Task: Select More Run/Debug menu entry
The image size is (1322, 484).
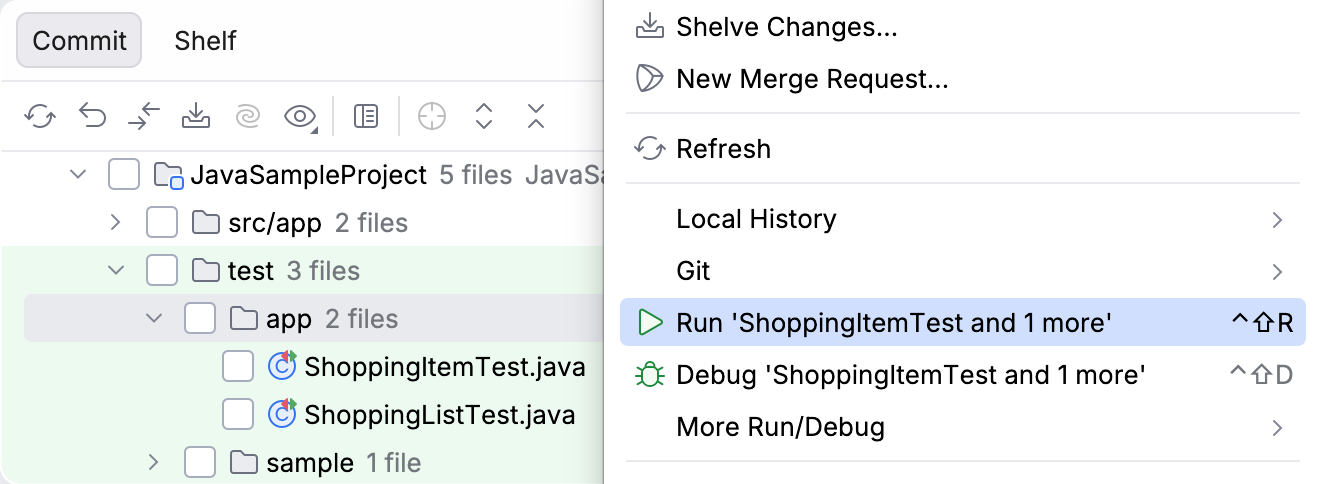Action: (963, 428)
